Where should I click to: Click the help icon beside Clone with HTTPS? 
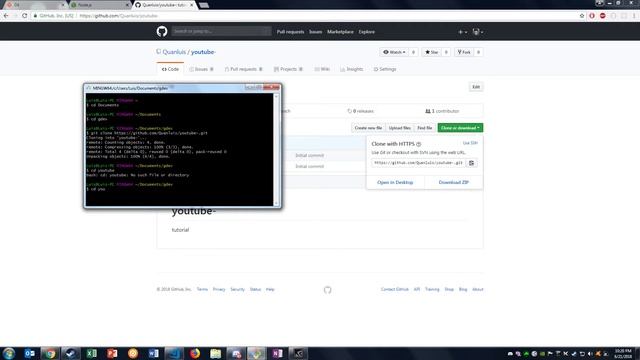419,144
